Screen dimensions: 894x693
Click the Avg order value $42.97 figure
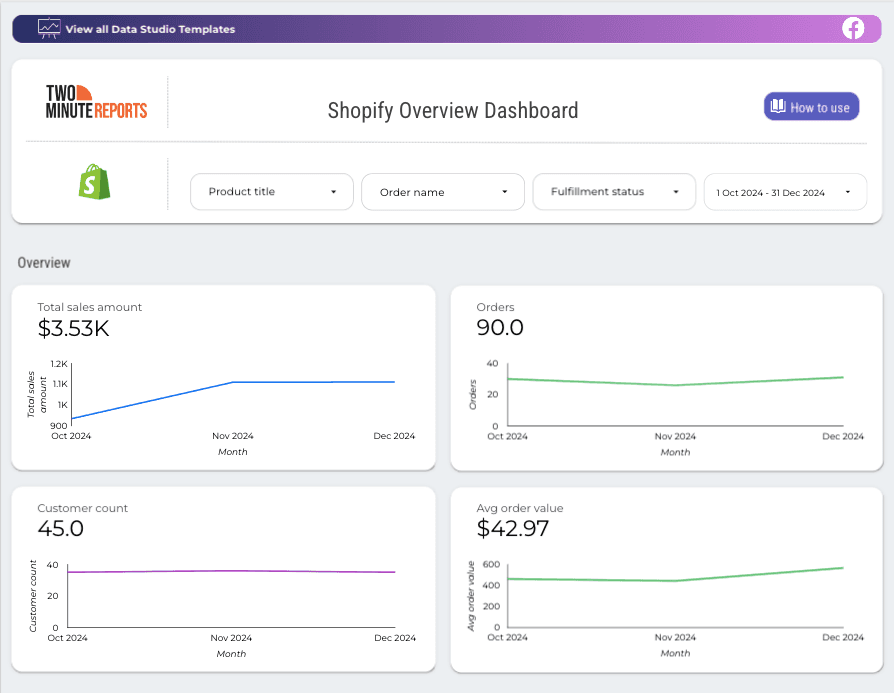512,529
